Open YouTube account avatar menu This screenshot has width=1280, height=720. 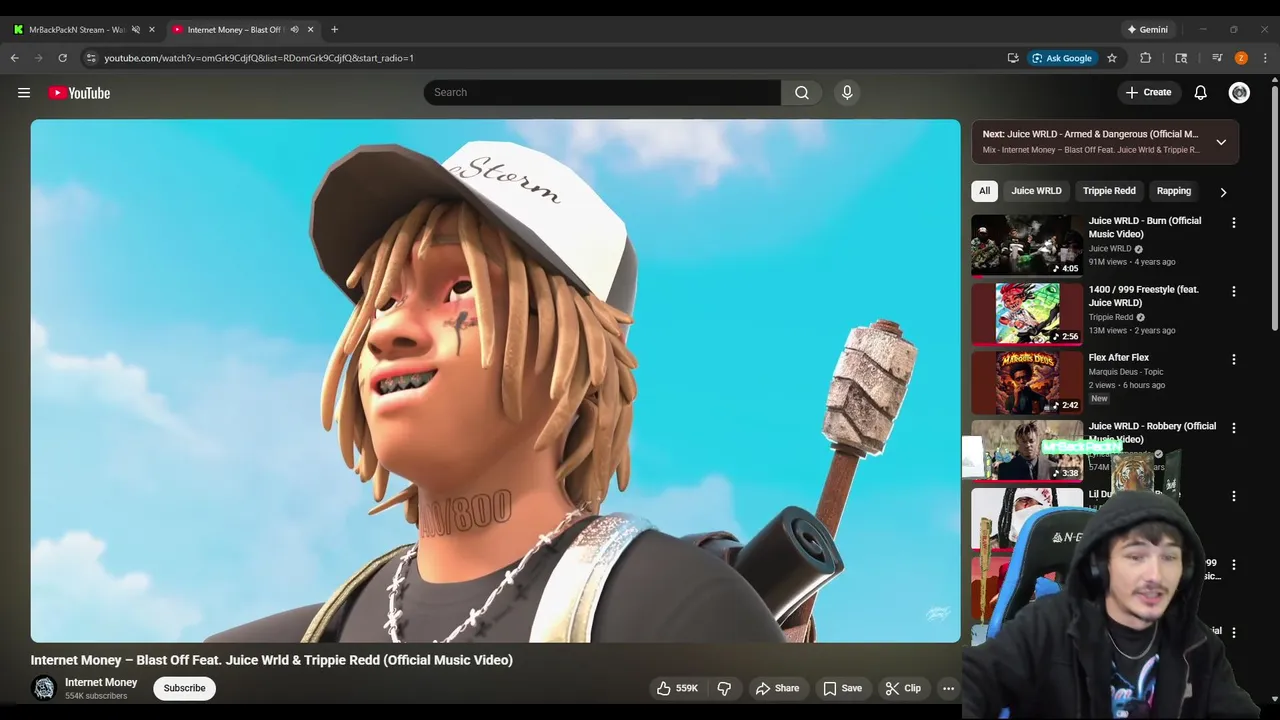click(1239, 93)
